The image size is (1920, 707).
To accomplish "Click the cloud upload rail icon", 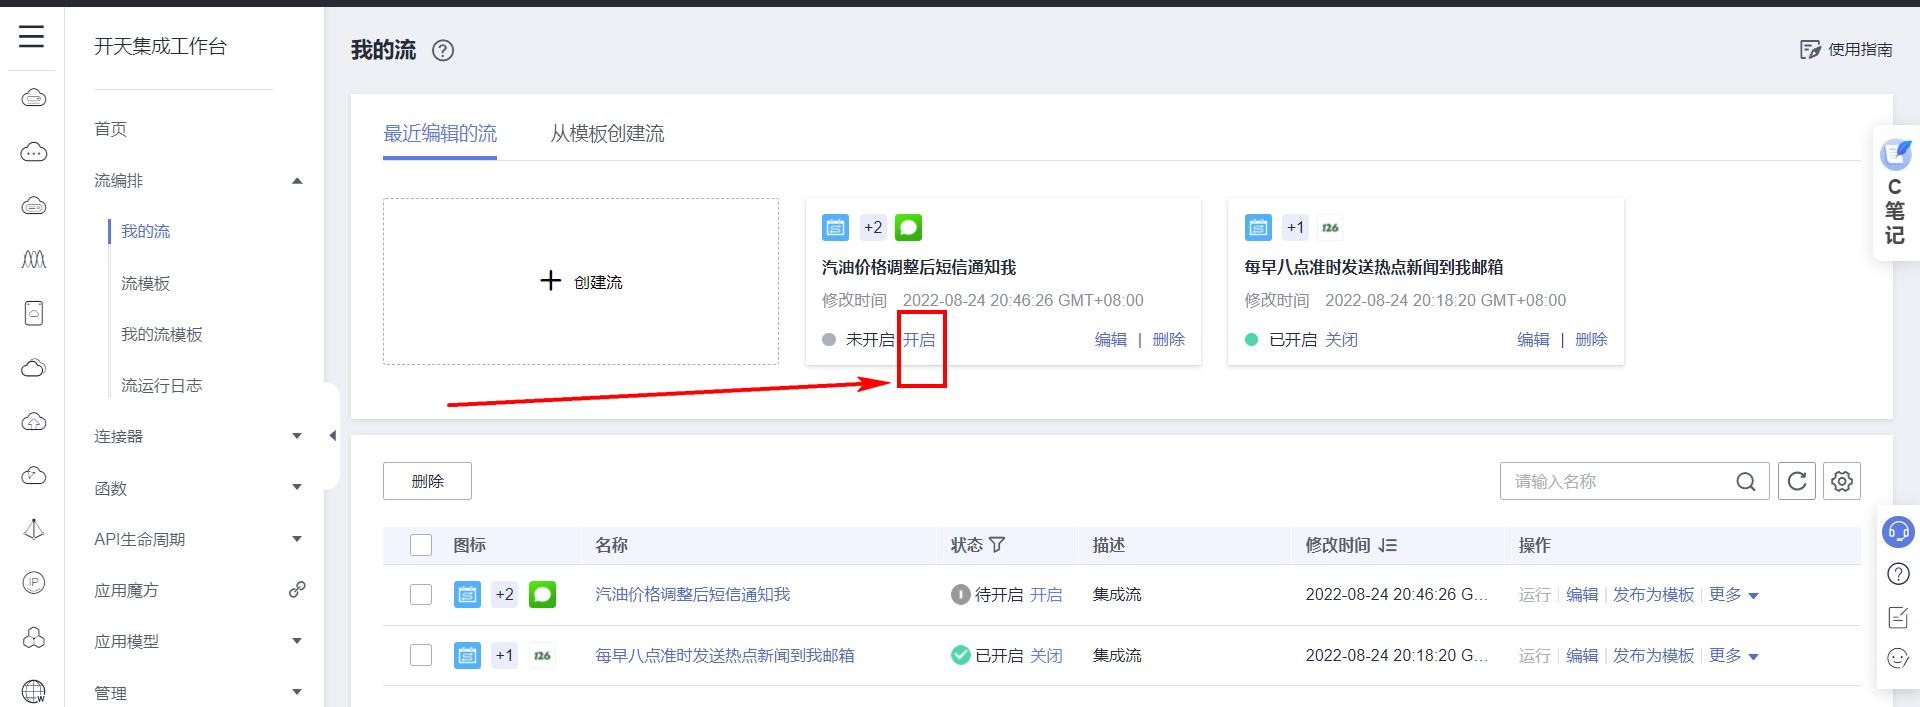I will click(x=34, y=422).
